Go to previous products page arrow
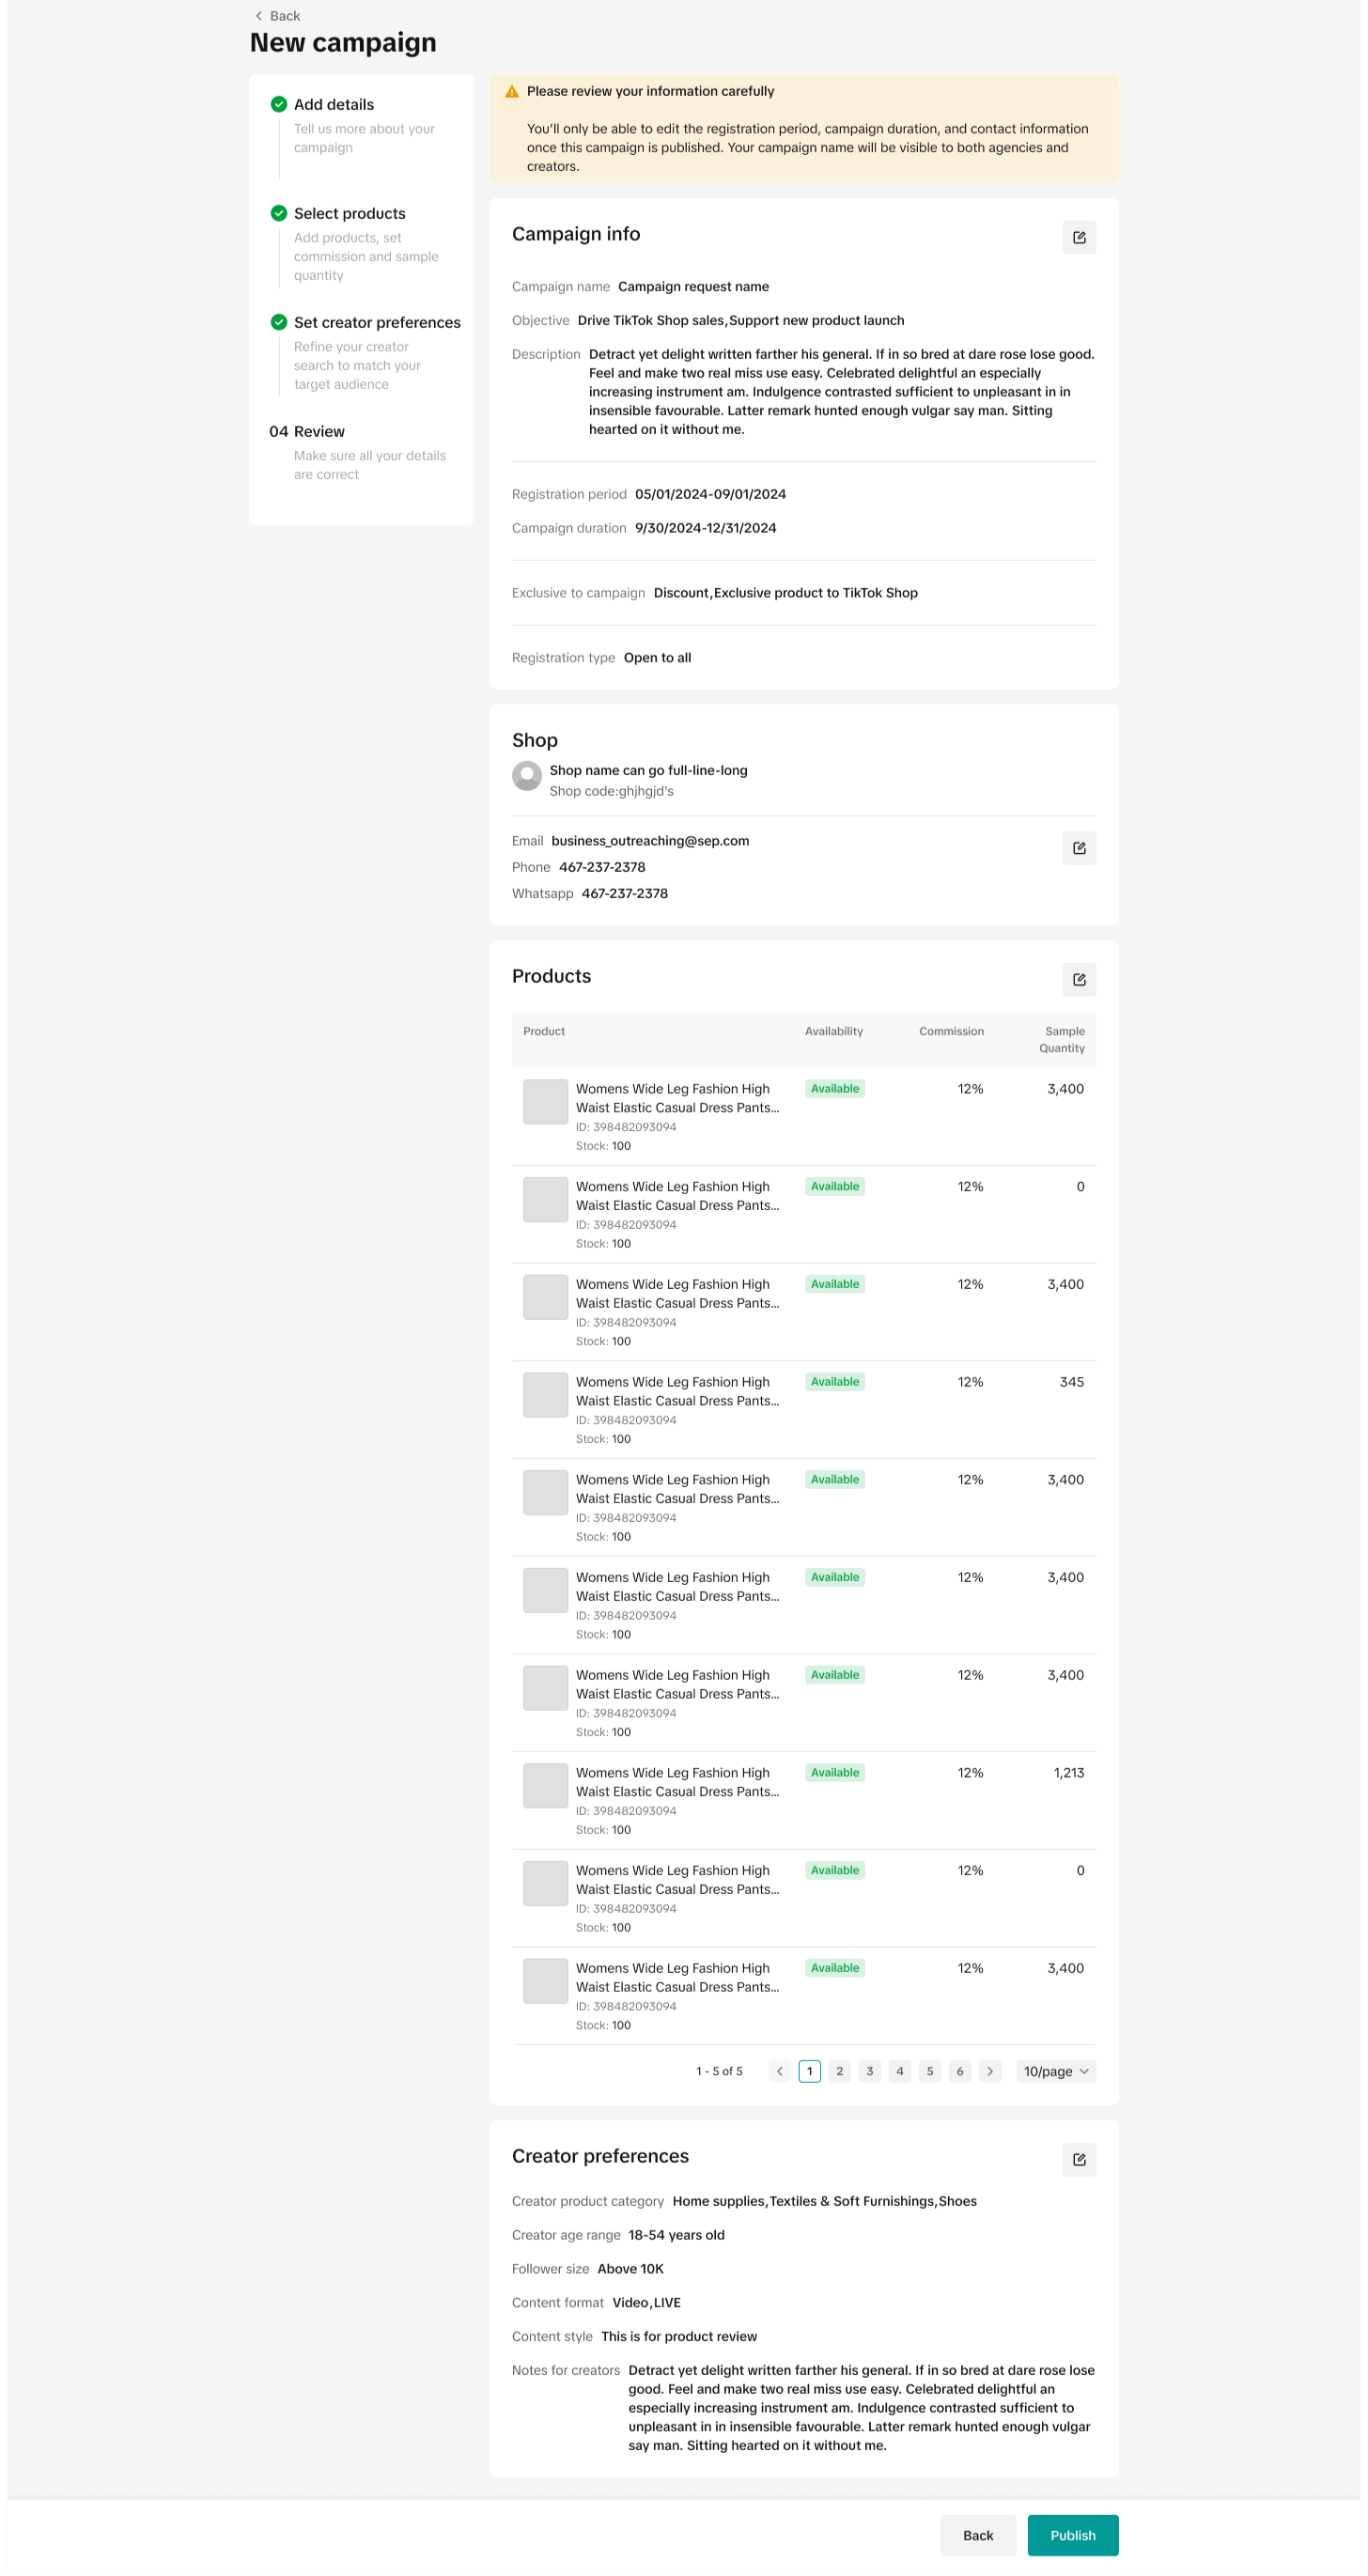The image size is (1368, 2576). pos(780,2071)
